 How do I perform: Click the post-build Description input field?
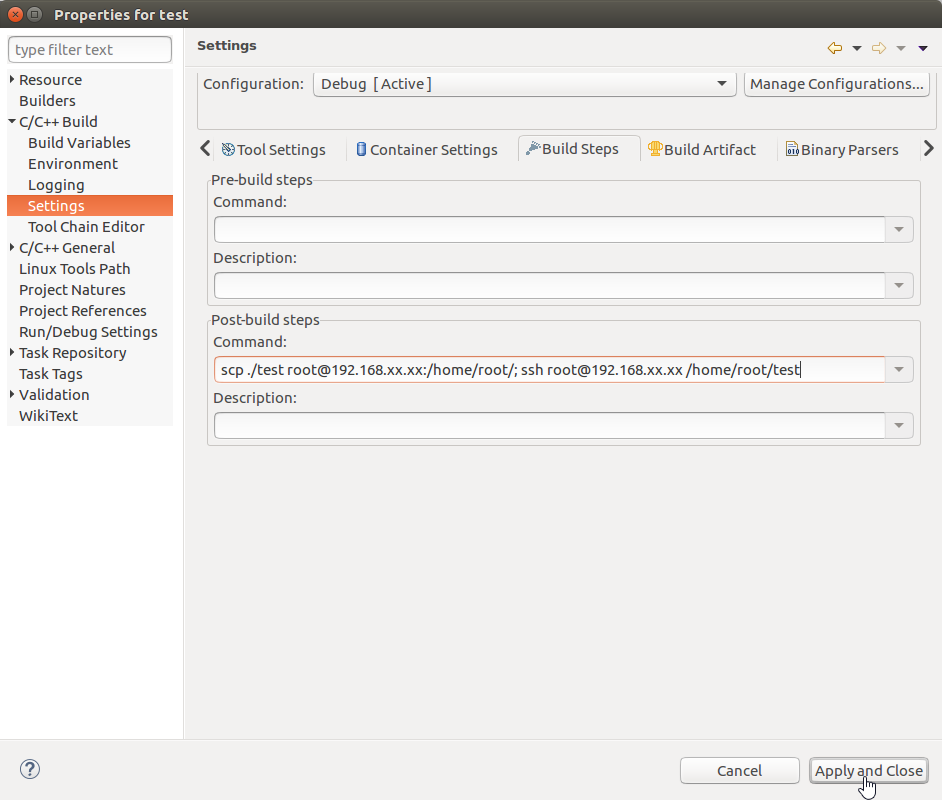[550, 425]
